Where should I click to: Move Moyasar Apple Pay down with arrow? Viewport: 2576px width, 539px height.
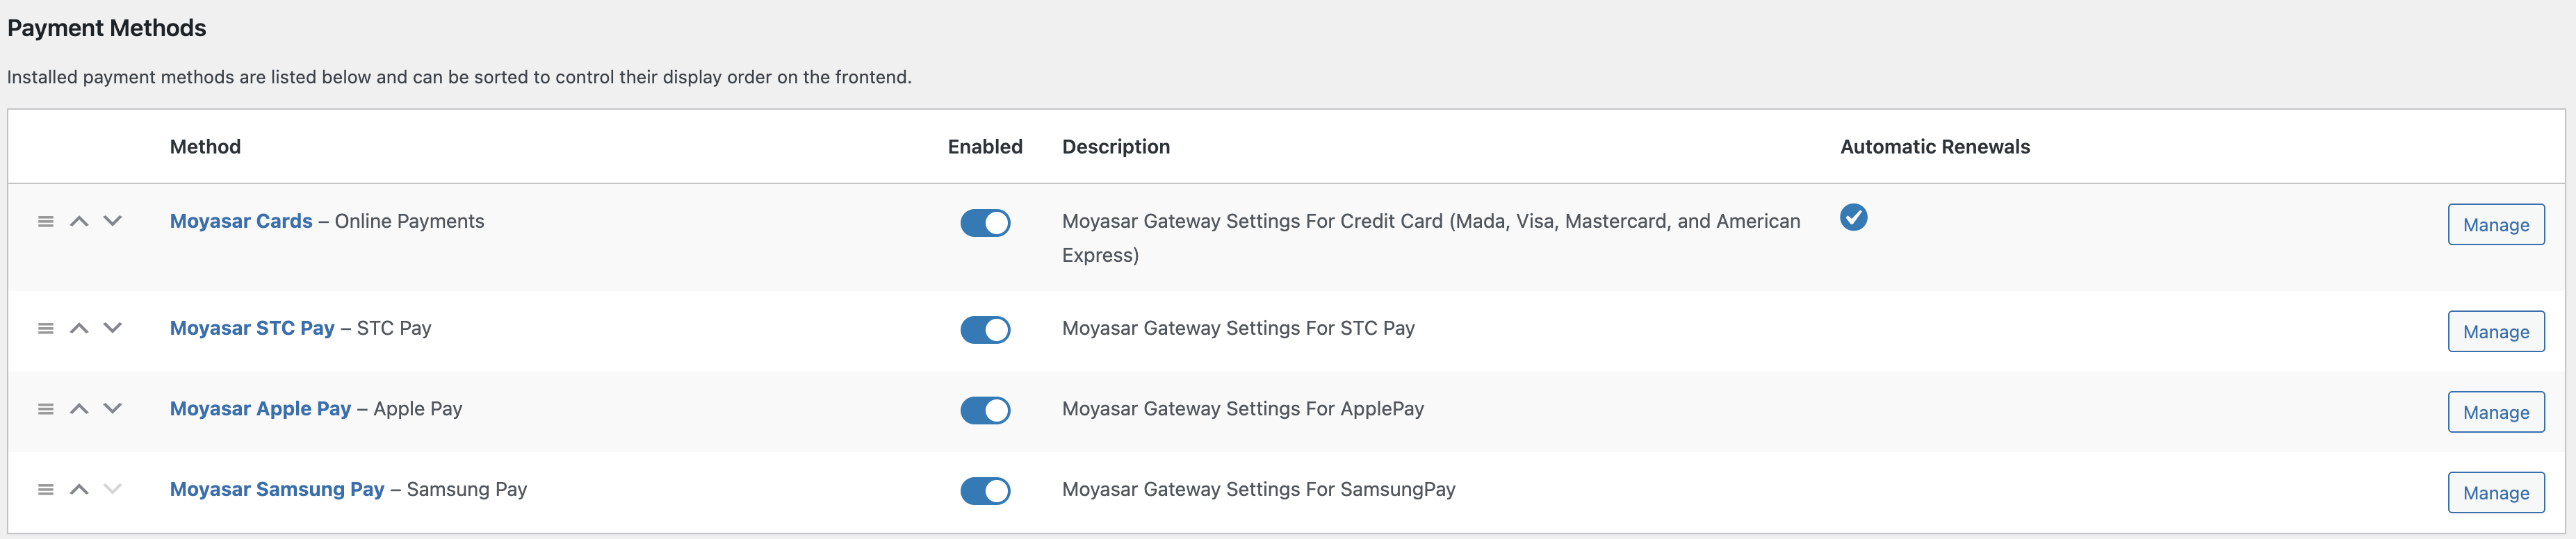[x=113, y=409]
